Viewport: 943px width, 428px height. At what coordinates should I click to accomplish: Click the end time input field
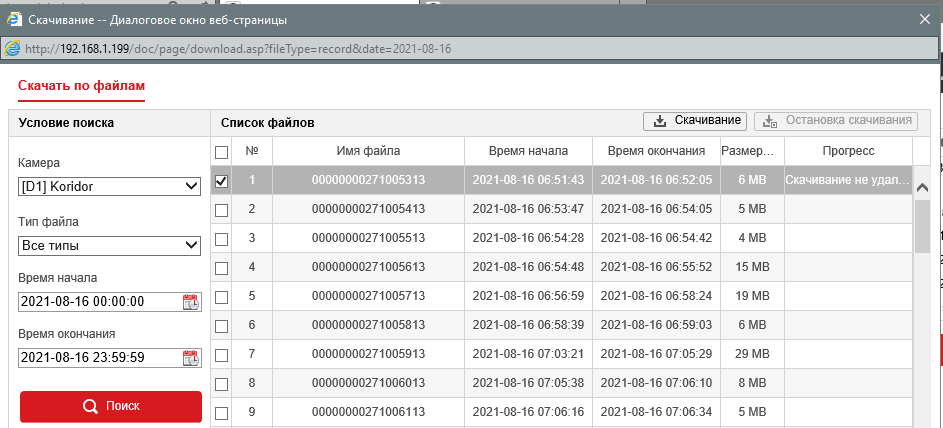coord(98,358)
